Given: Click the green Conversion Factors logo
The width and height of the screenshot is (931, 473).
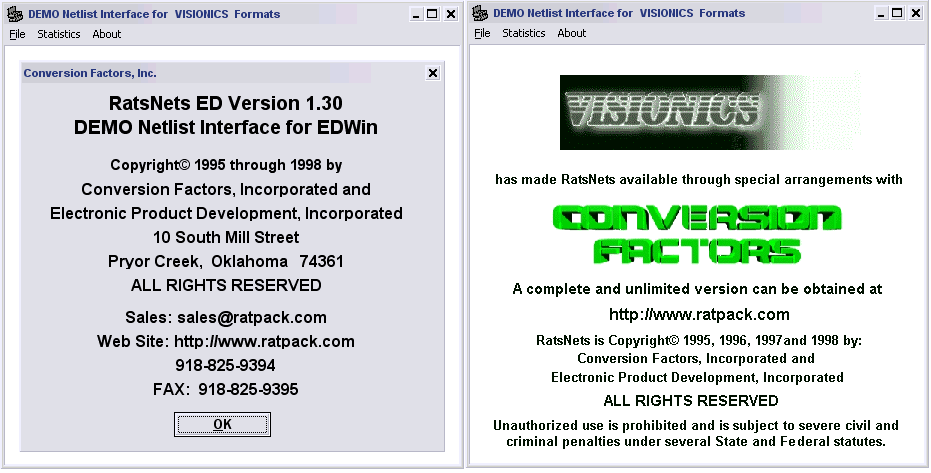Looking at the screenshot, I should coord(698,233).
